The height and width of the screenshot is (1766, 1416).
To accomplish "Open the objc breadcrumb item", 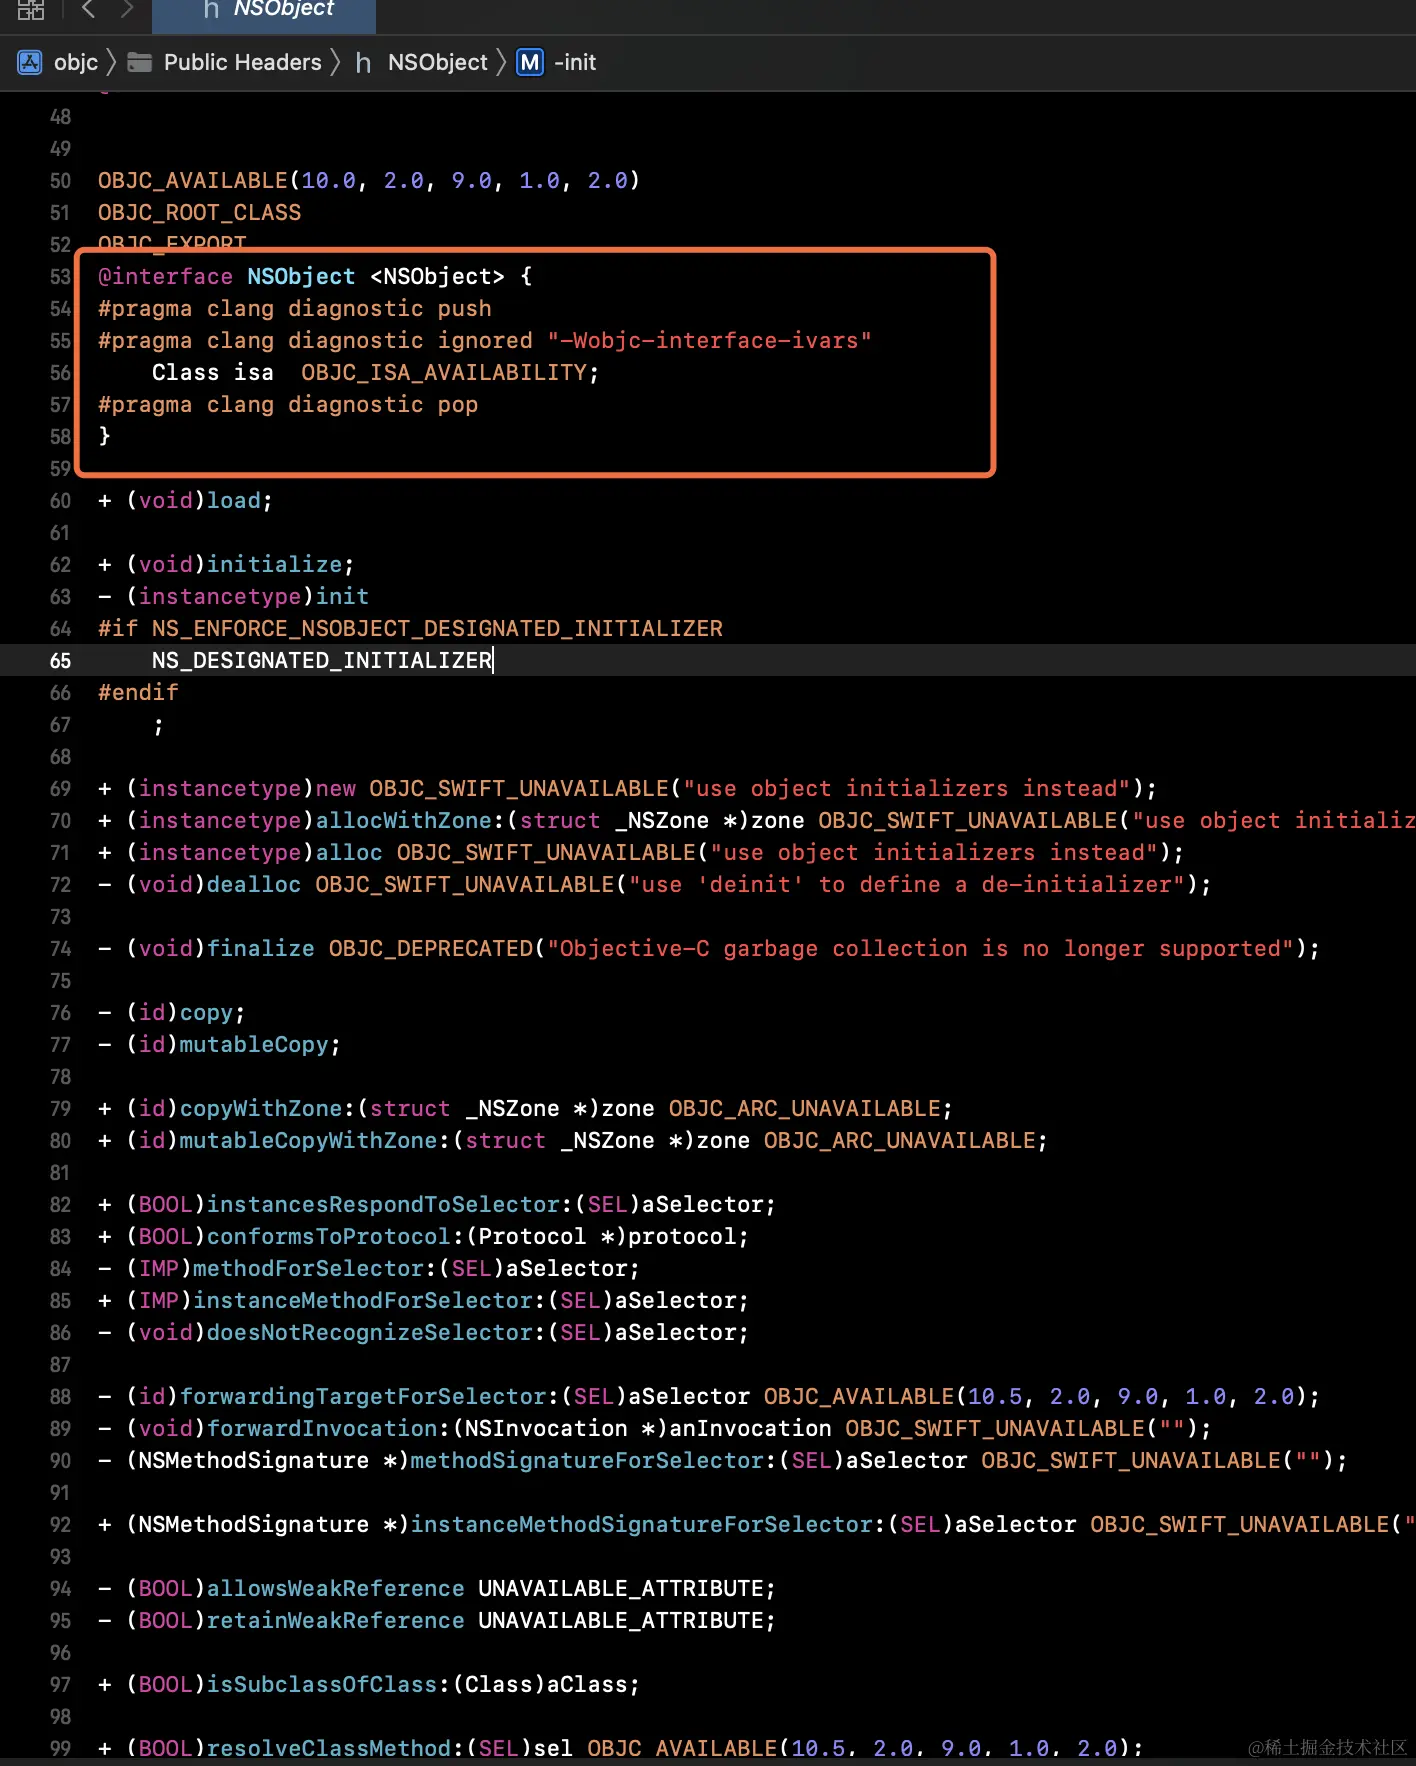I will [76, 62].
